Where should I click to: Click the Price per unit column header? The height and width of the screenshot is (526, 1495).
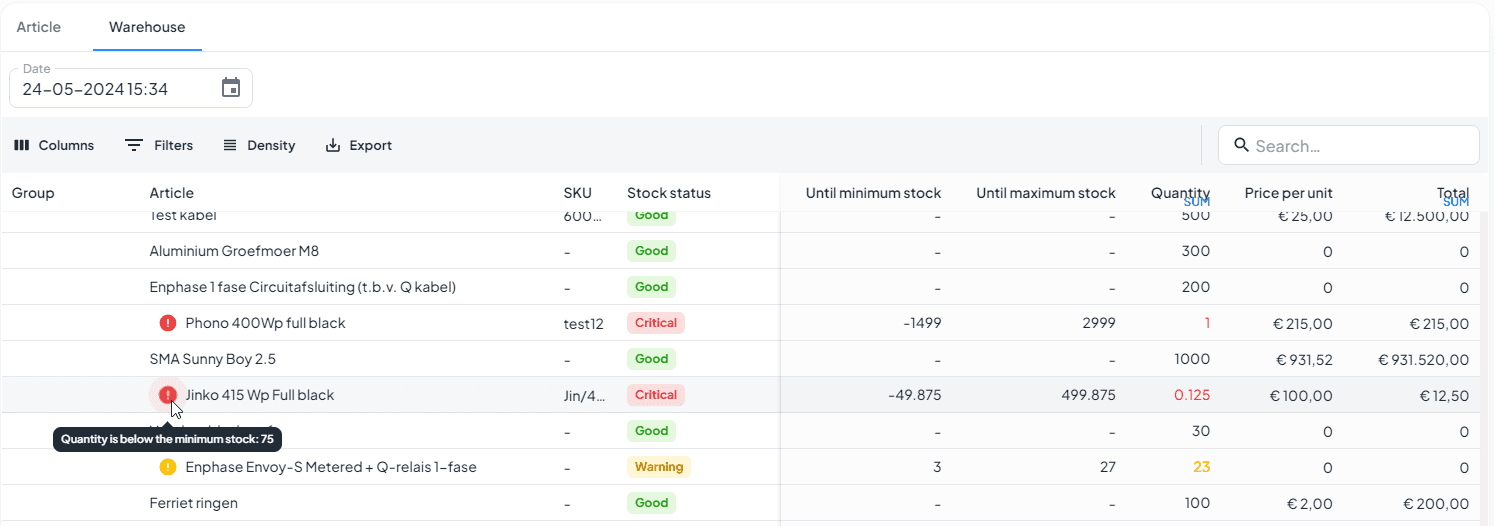pos(1288,193)
